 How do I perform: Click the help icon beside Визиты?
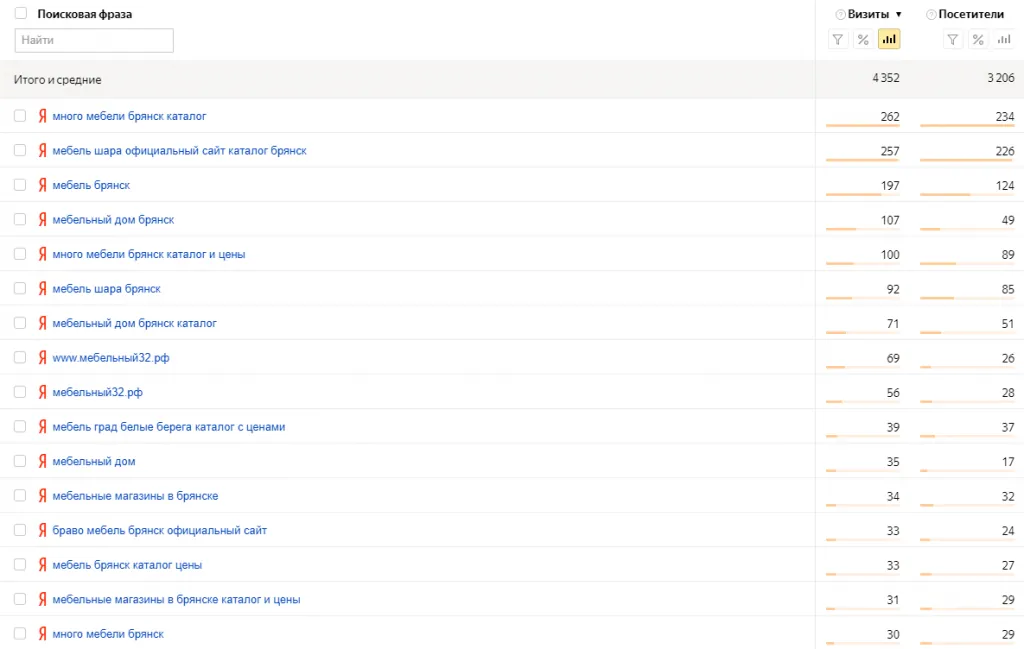840,14
